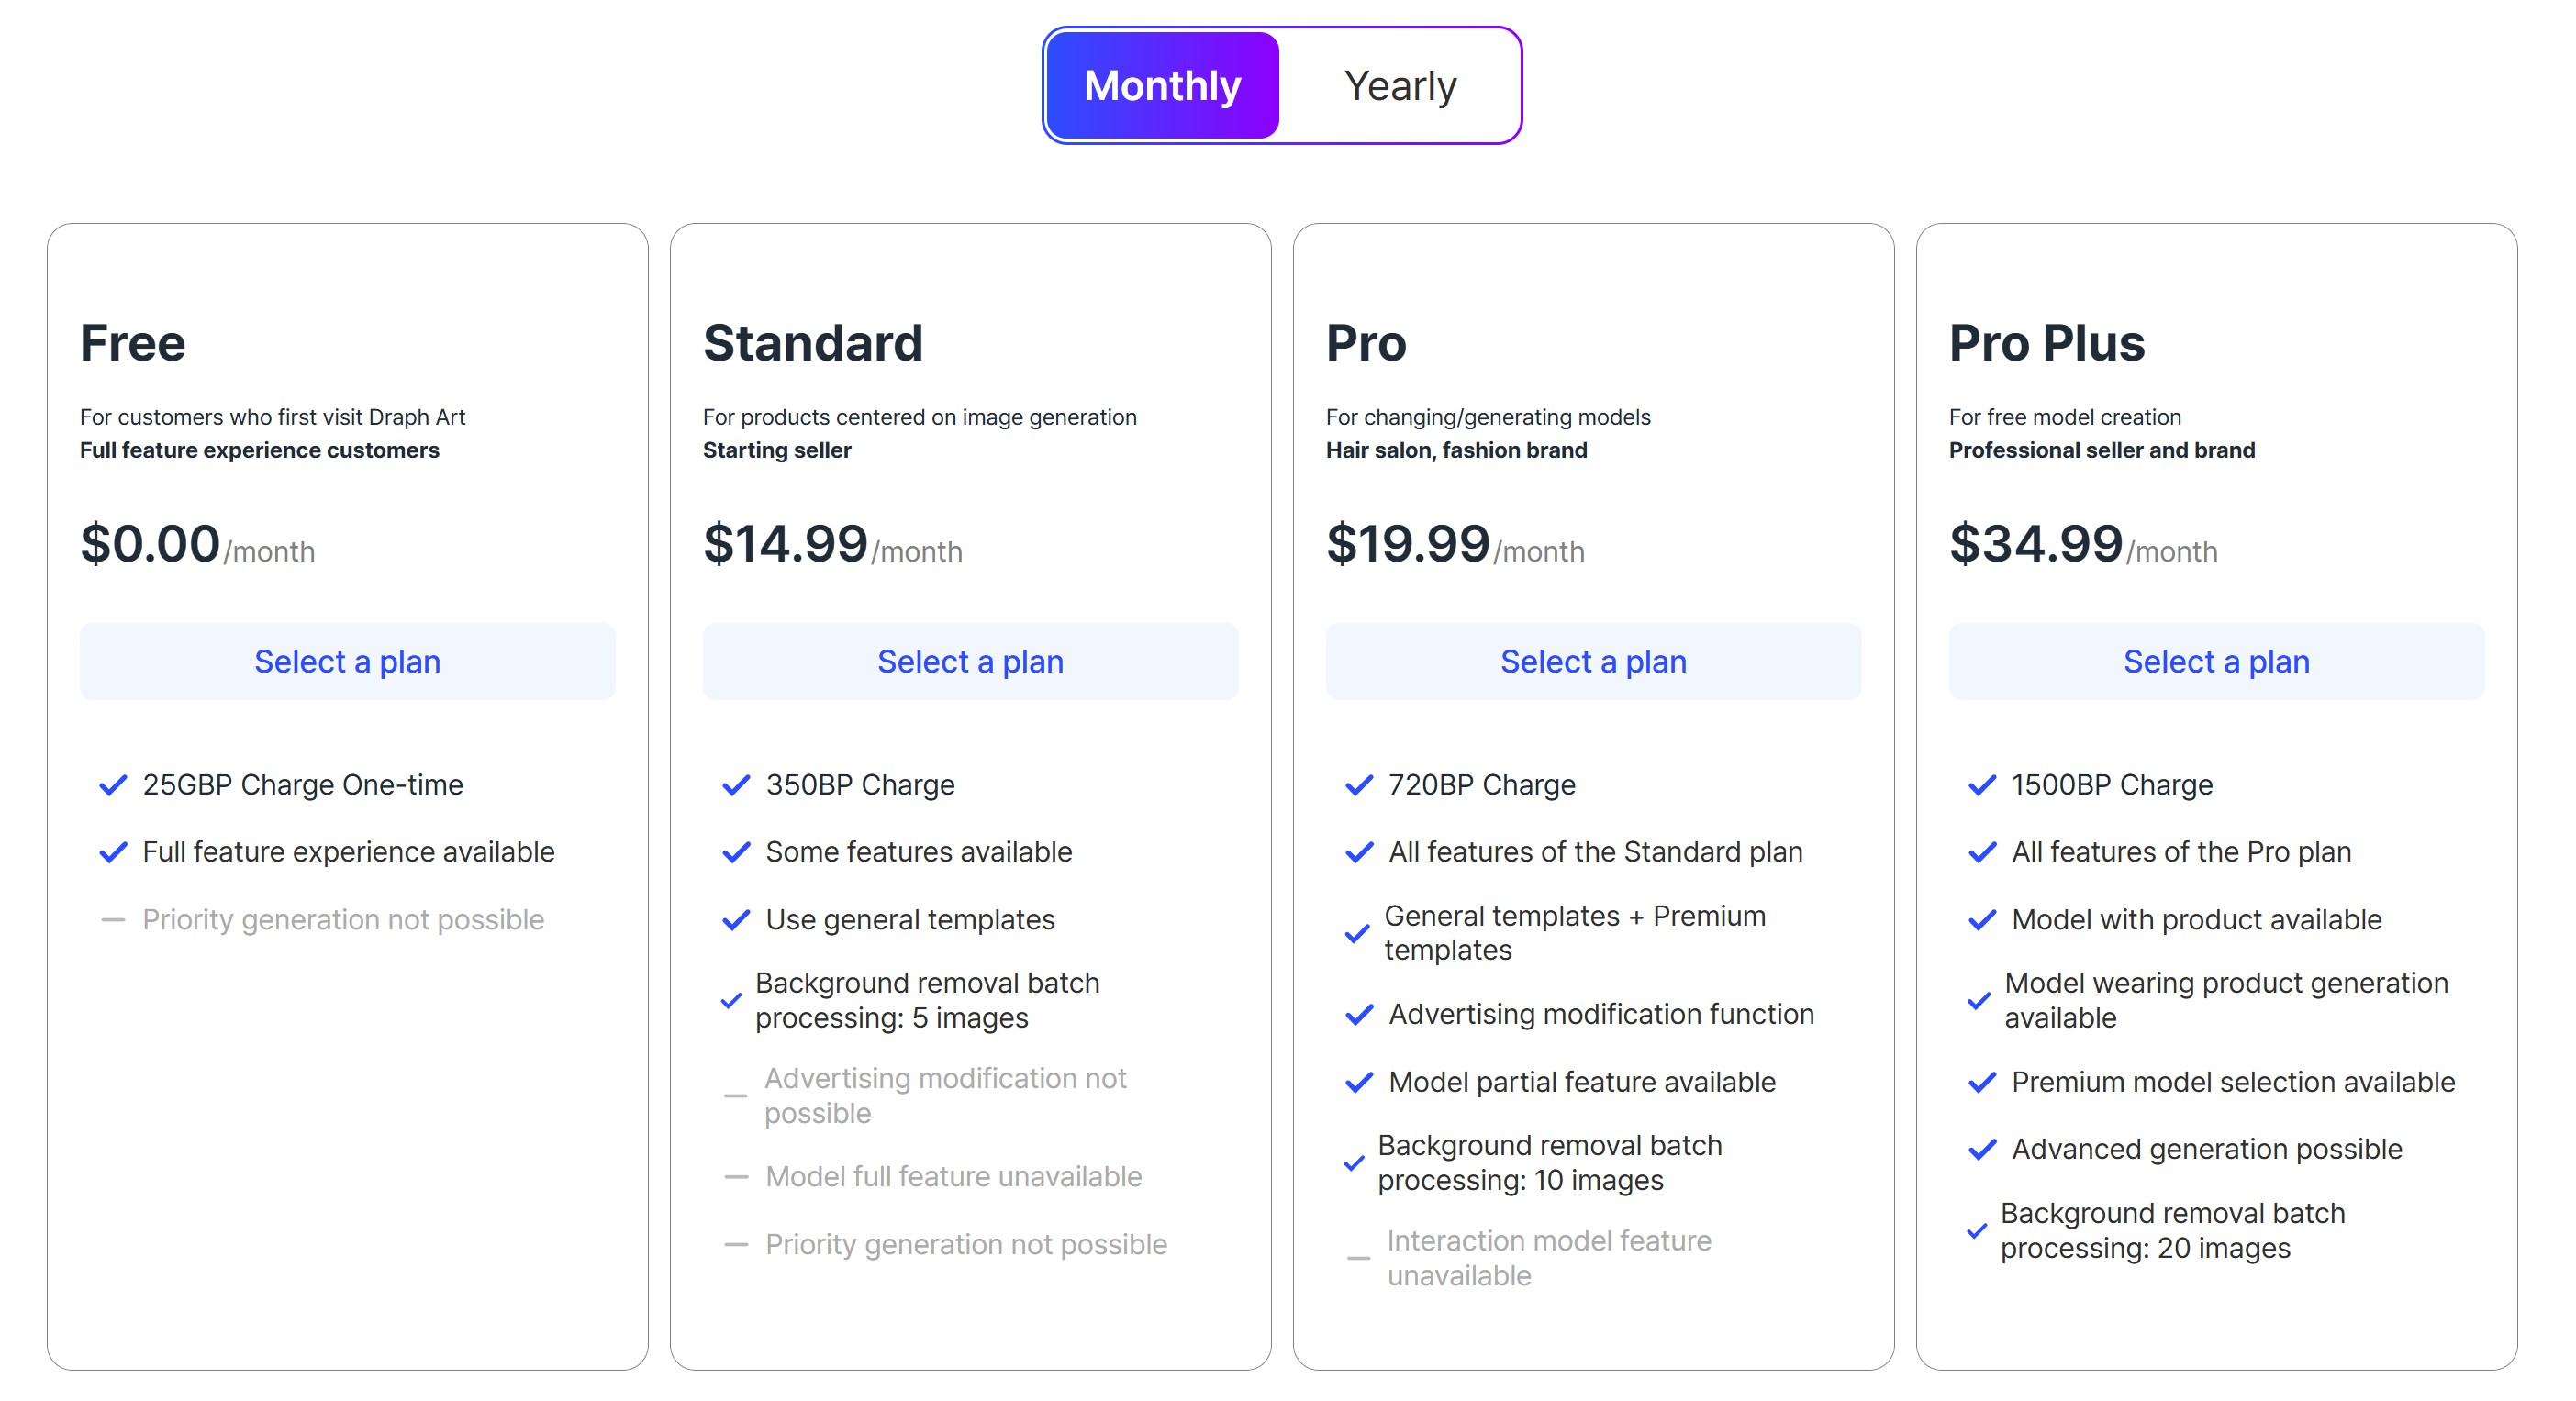Image resolution: width=2576 pixels, height=1401 pixels.
Task: Switch billing to Monthly
Action: tap(1162, 86)
